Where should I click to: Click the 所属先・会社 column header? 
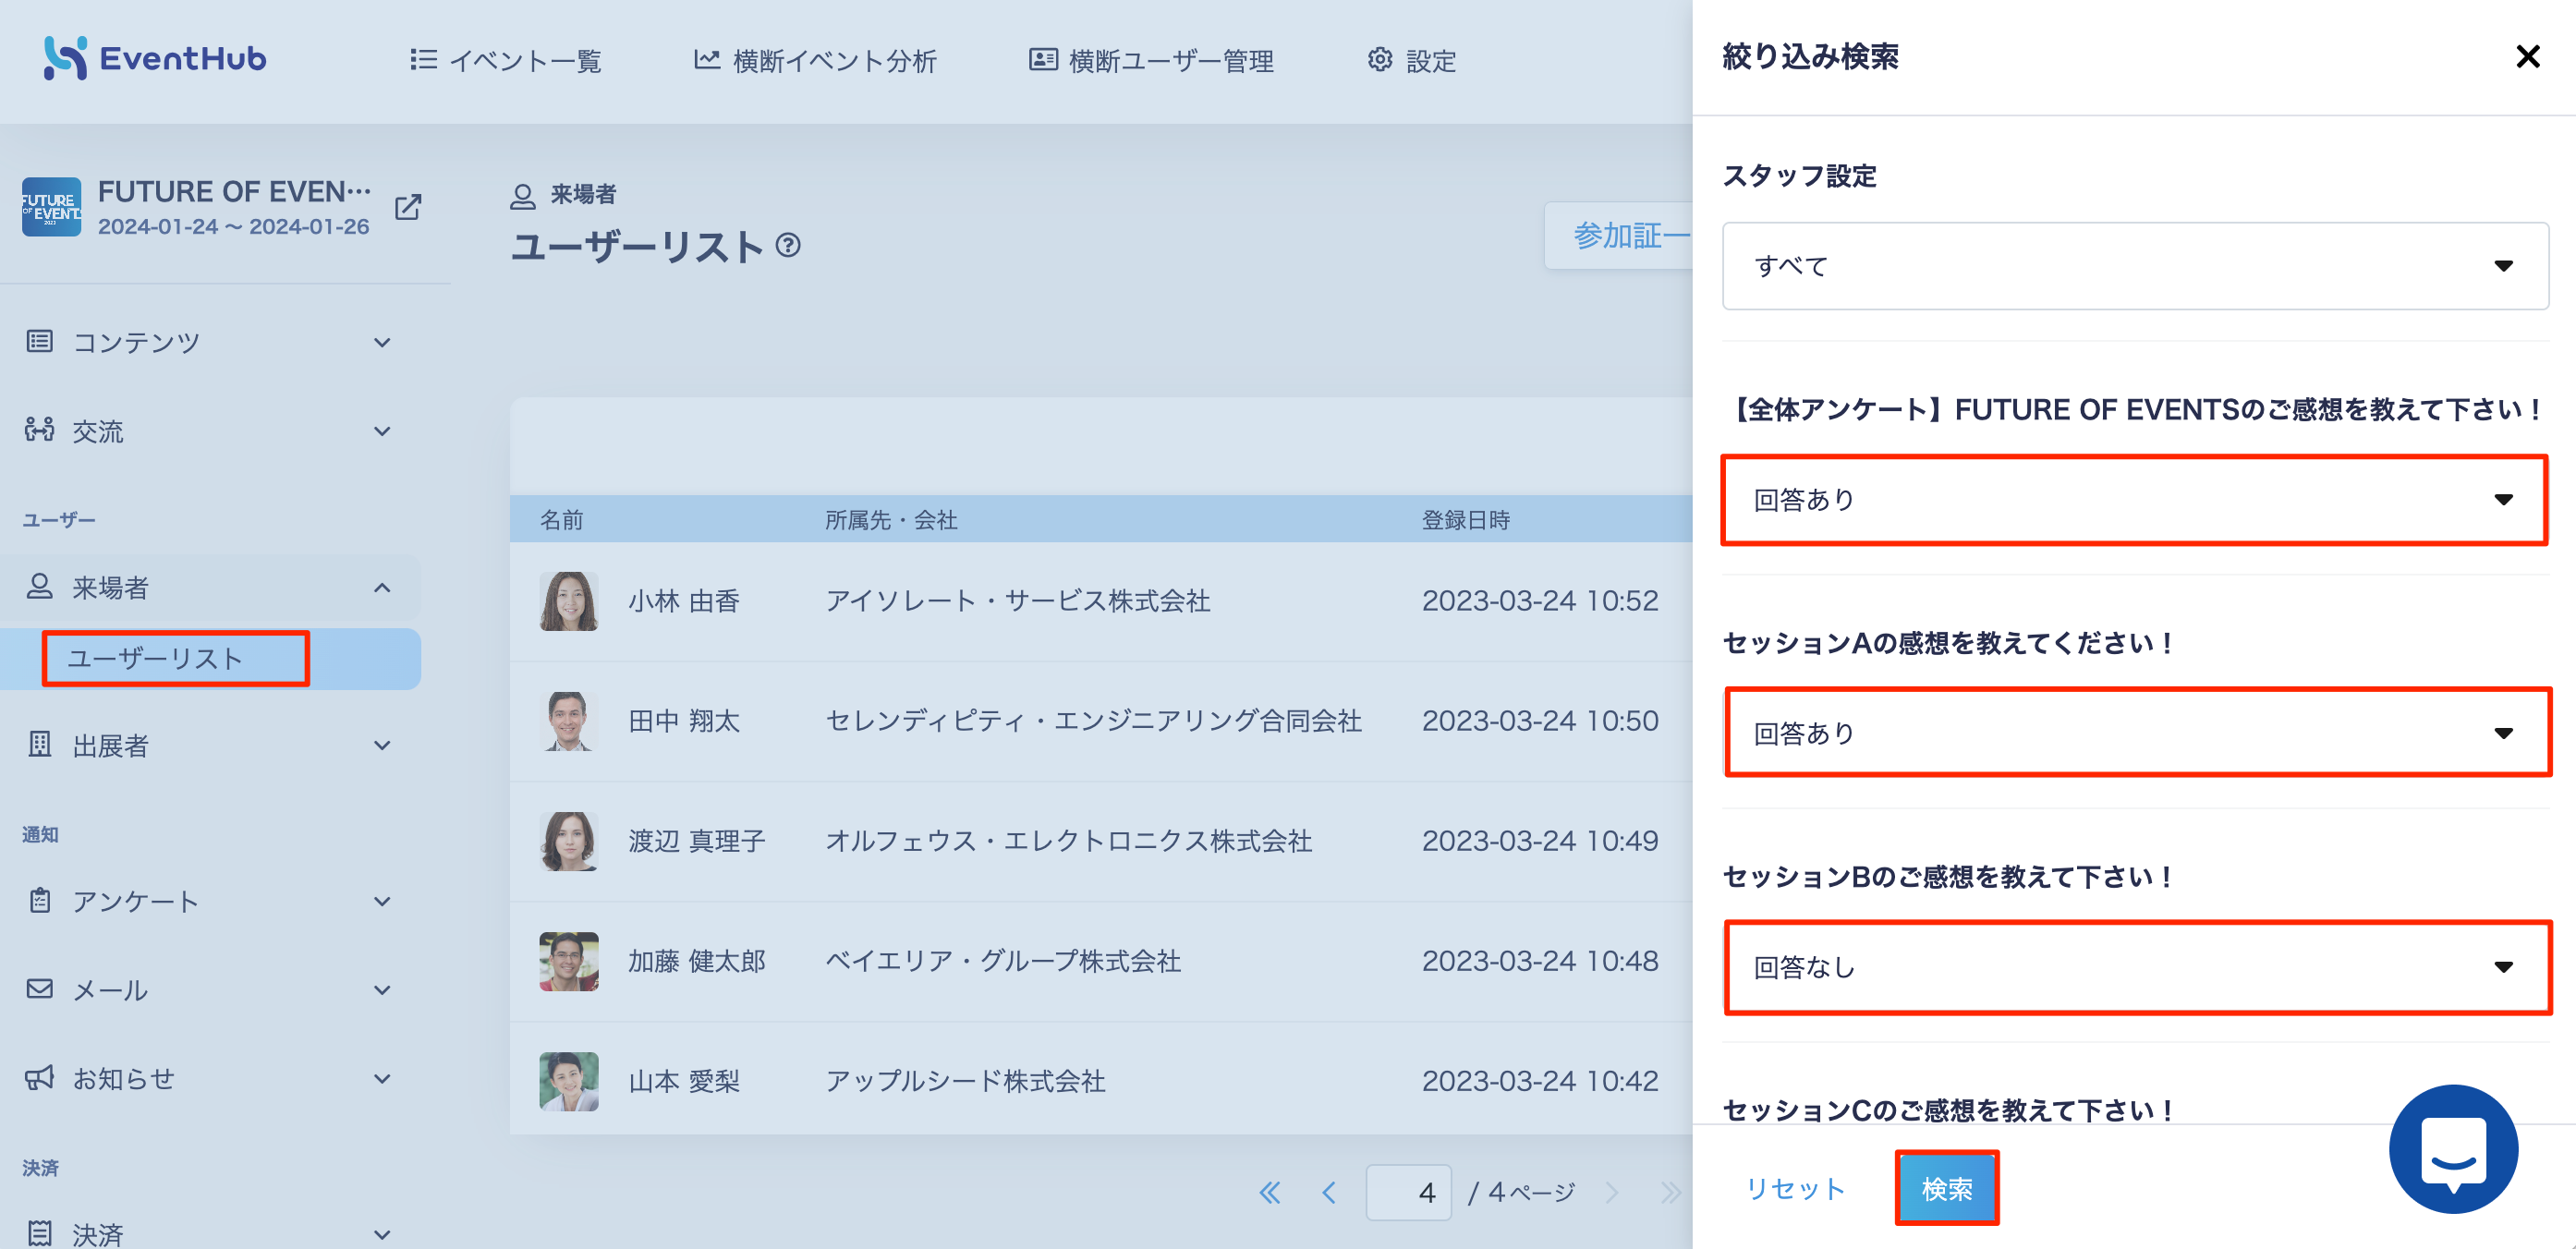[891, 520]
